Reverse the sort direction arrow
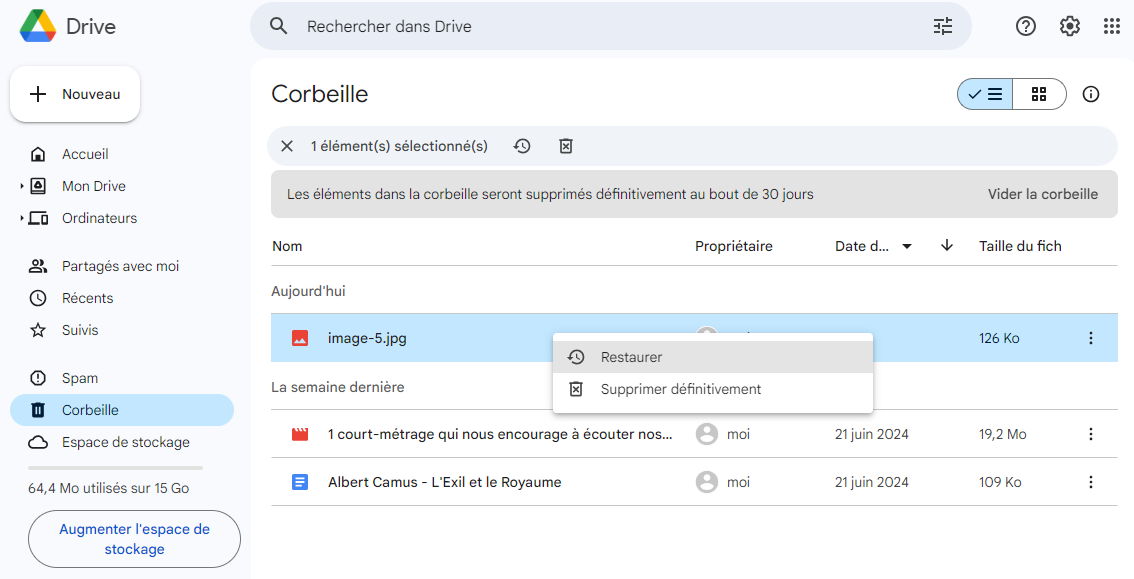 click(x=947, y=246)
